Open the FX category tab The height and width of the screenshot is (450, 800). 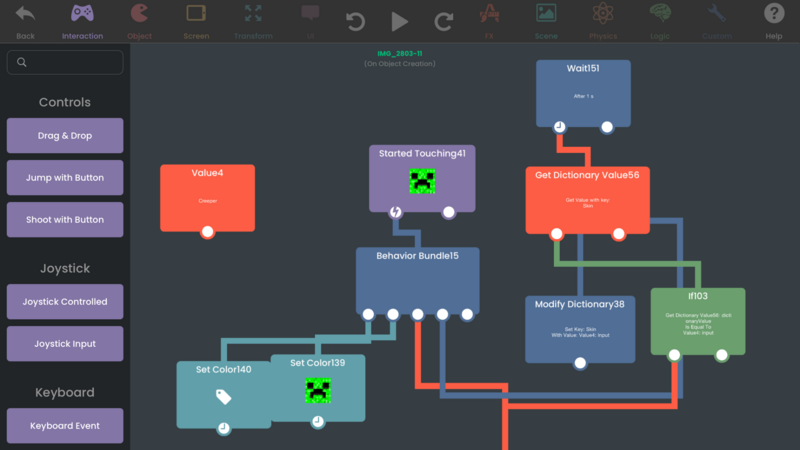click(x=489, y=21)
